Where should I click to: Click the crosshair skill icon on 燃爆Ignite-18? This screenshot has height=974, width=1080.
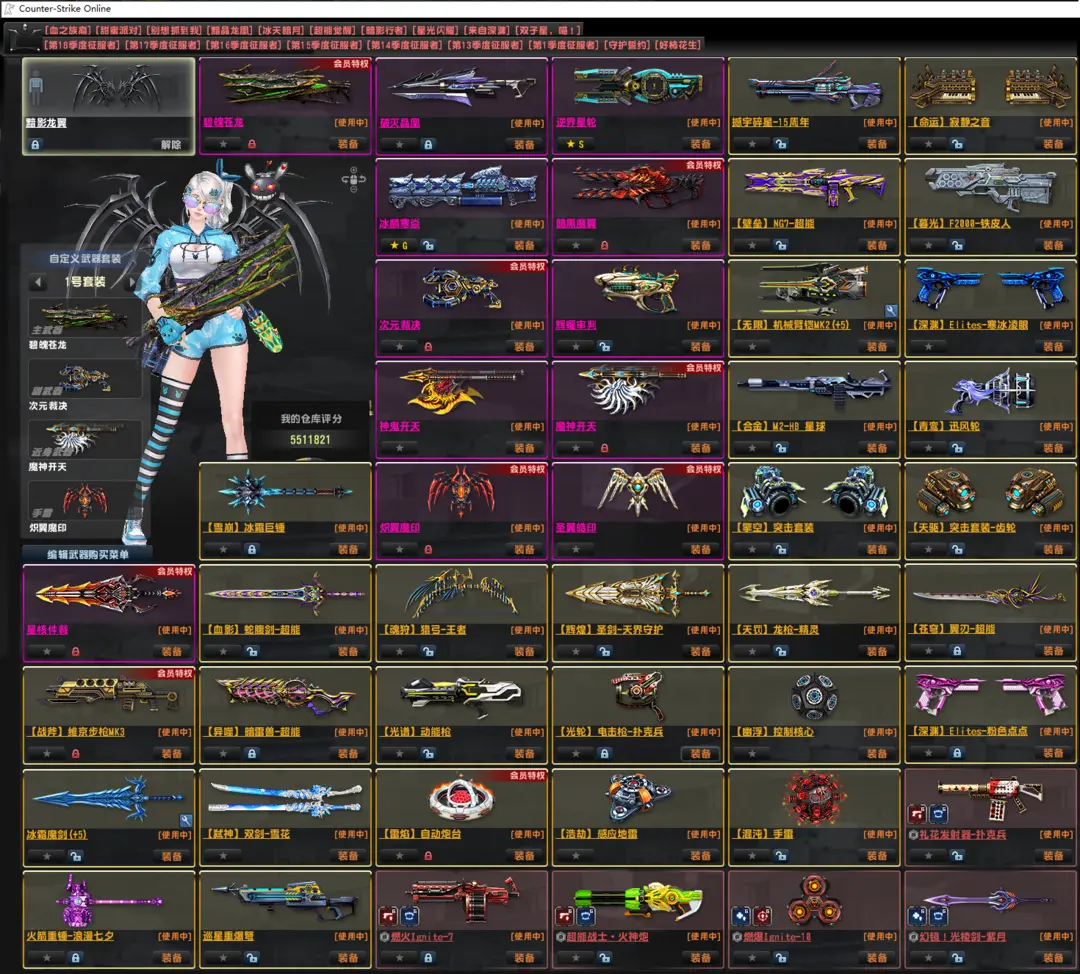pyautogui.click(x=762, y=916)
